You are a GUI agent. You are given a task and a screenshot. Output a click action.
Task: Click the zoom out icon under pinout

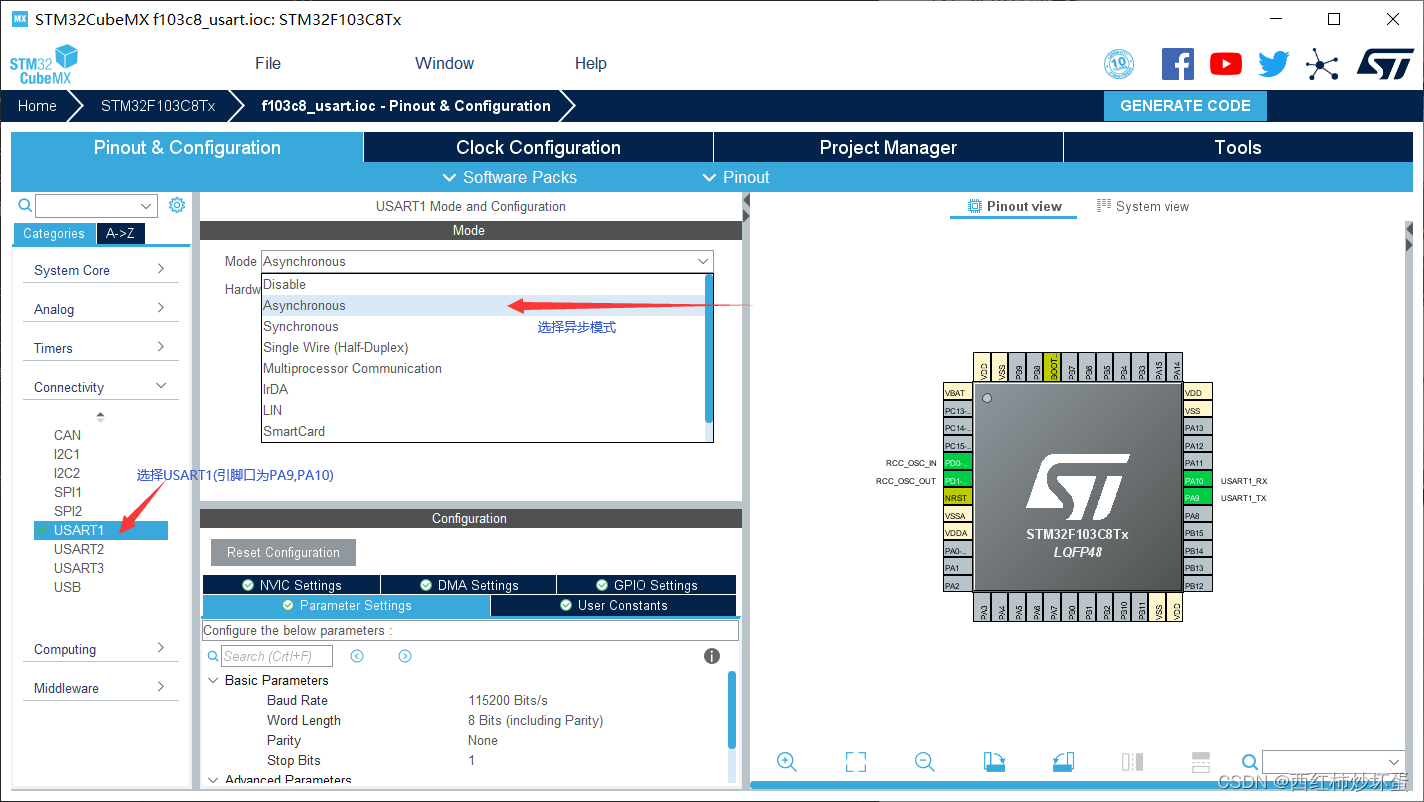pyautogui.click(x=925, y=762)
